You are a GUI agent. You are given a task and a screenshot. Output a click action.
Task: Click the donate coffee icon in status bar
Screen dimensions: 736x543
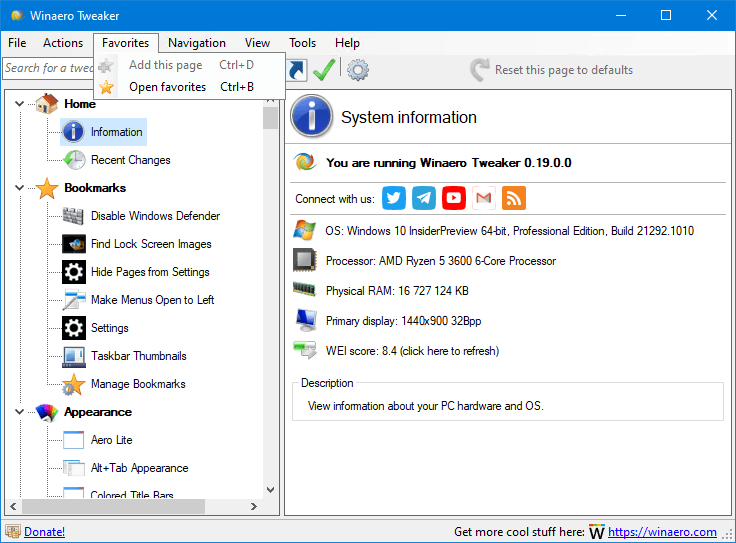pyautogui.click(x=13, y=532)
